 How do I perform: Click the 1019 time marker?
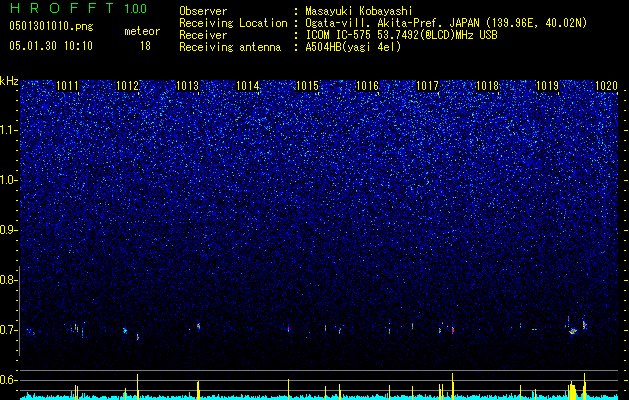[547, 86]
